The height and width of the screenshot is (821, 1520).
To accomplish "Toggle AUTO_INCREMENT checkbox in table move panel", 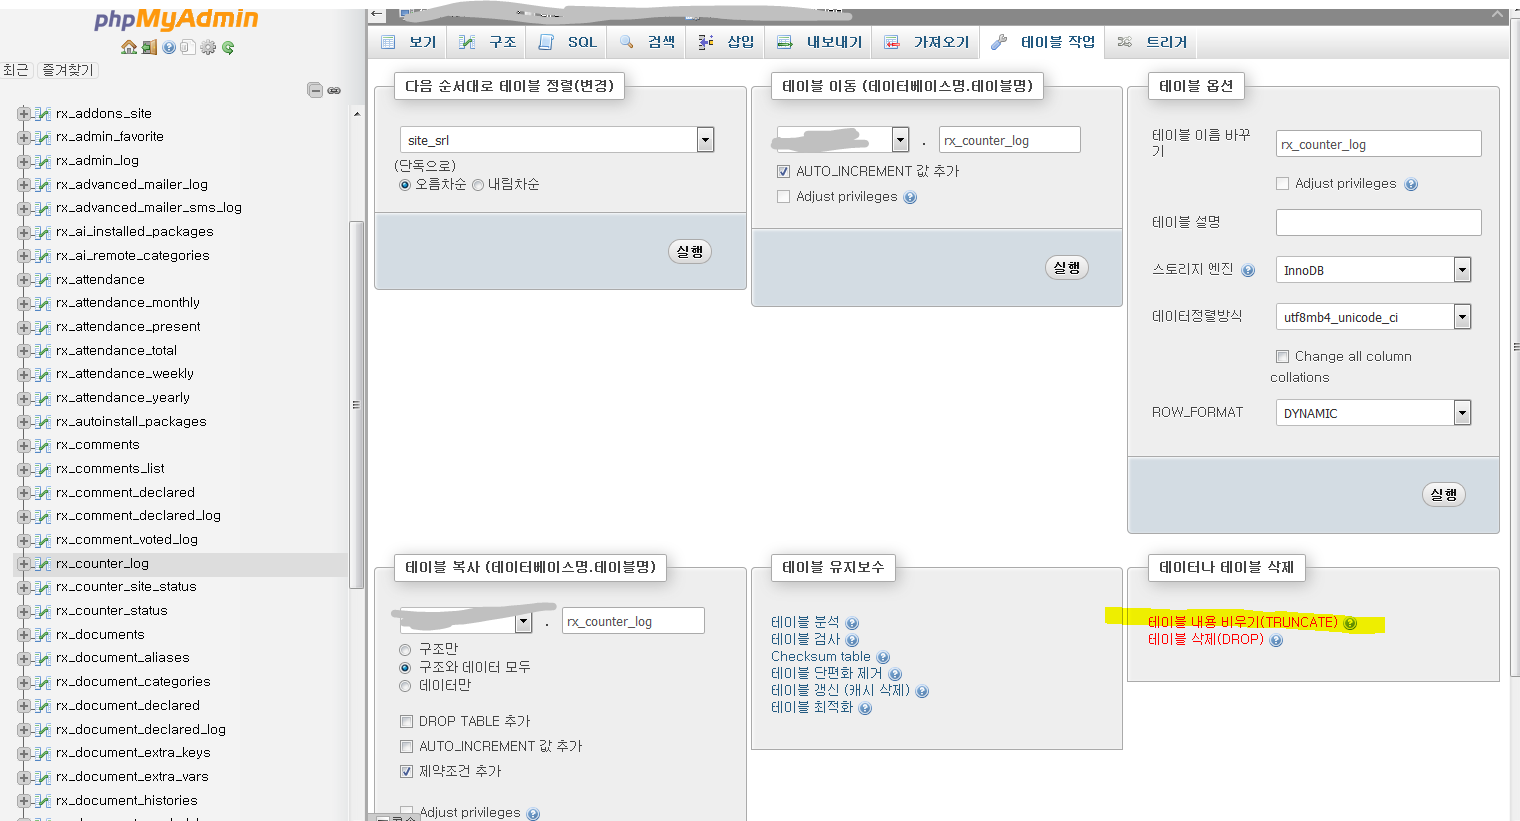I will pos(783,171).
